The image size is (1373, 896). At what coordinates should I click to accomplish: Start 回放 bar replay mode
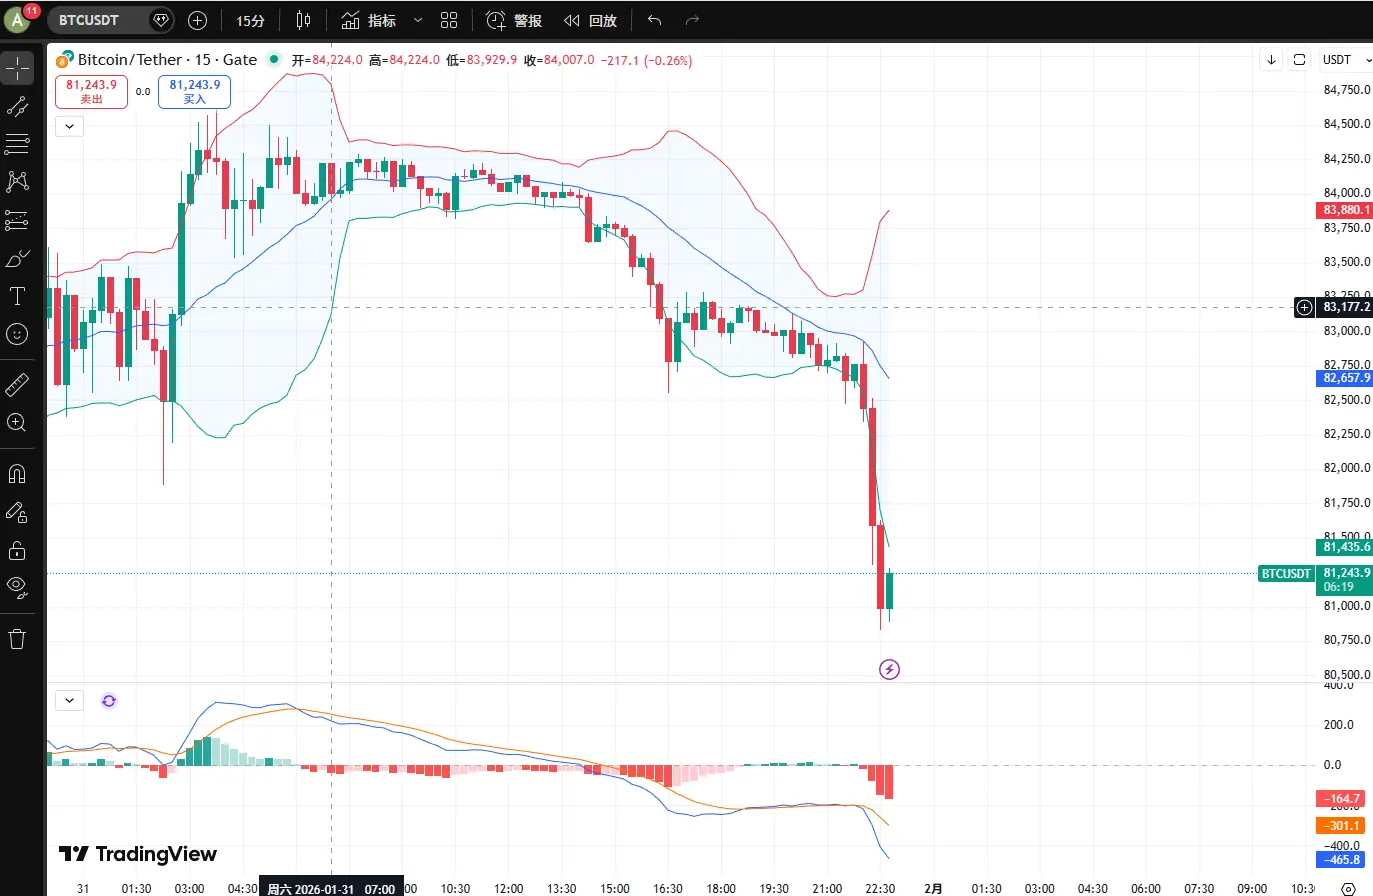[x=590, y=20]
